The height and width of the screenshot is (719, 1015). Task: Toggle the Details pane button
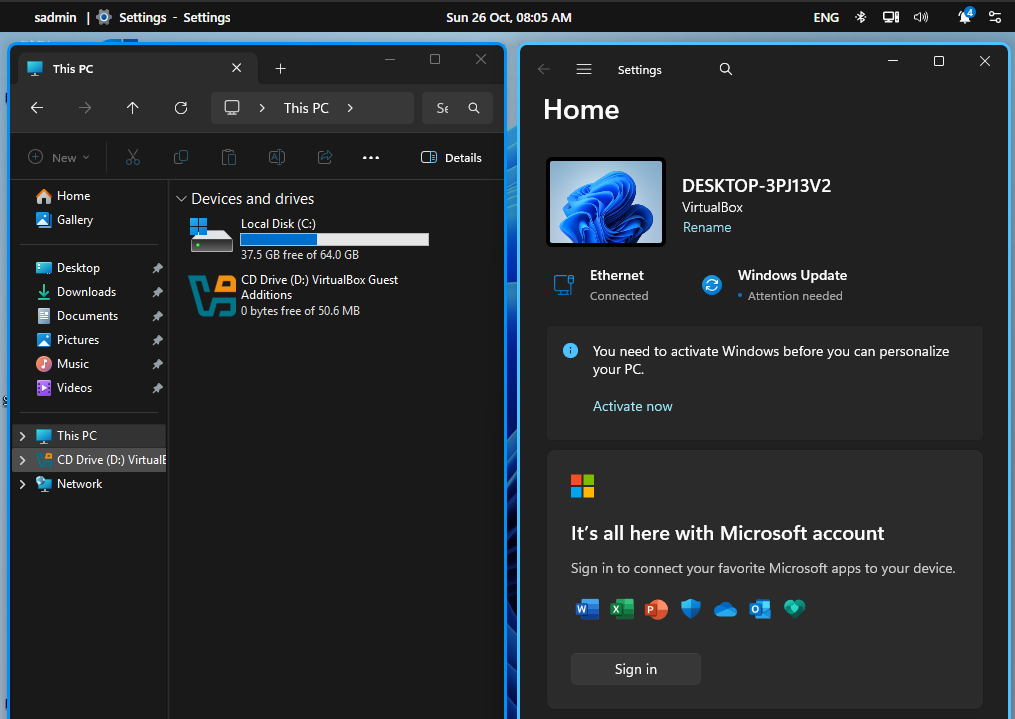[x=451, y=157]
